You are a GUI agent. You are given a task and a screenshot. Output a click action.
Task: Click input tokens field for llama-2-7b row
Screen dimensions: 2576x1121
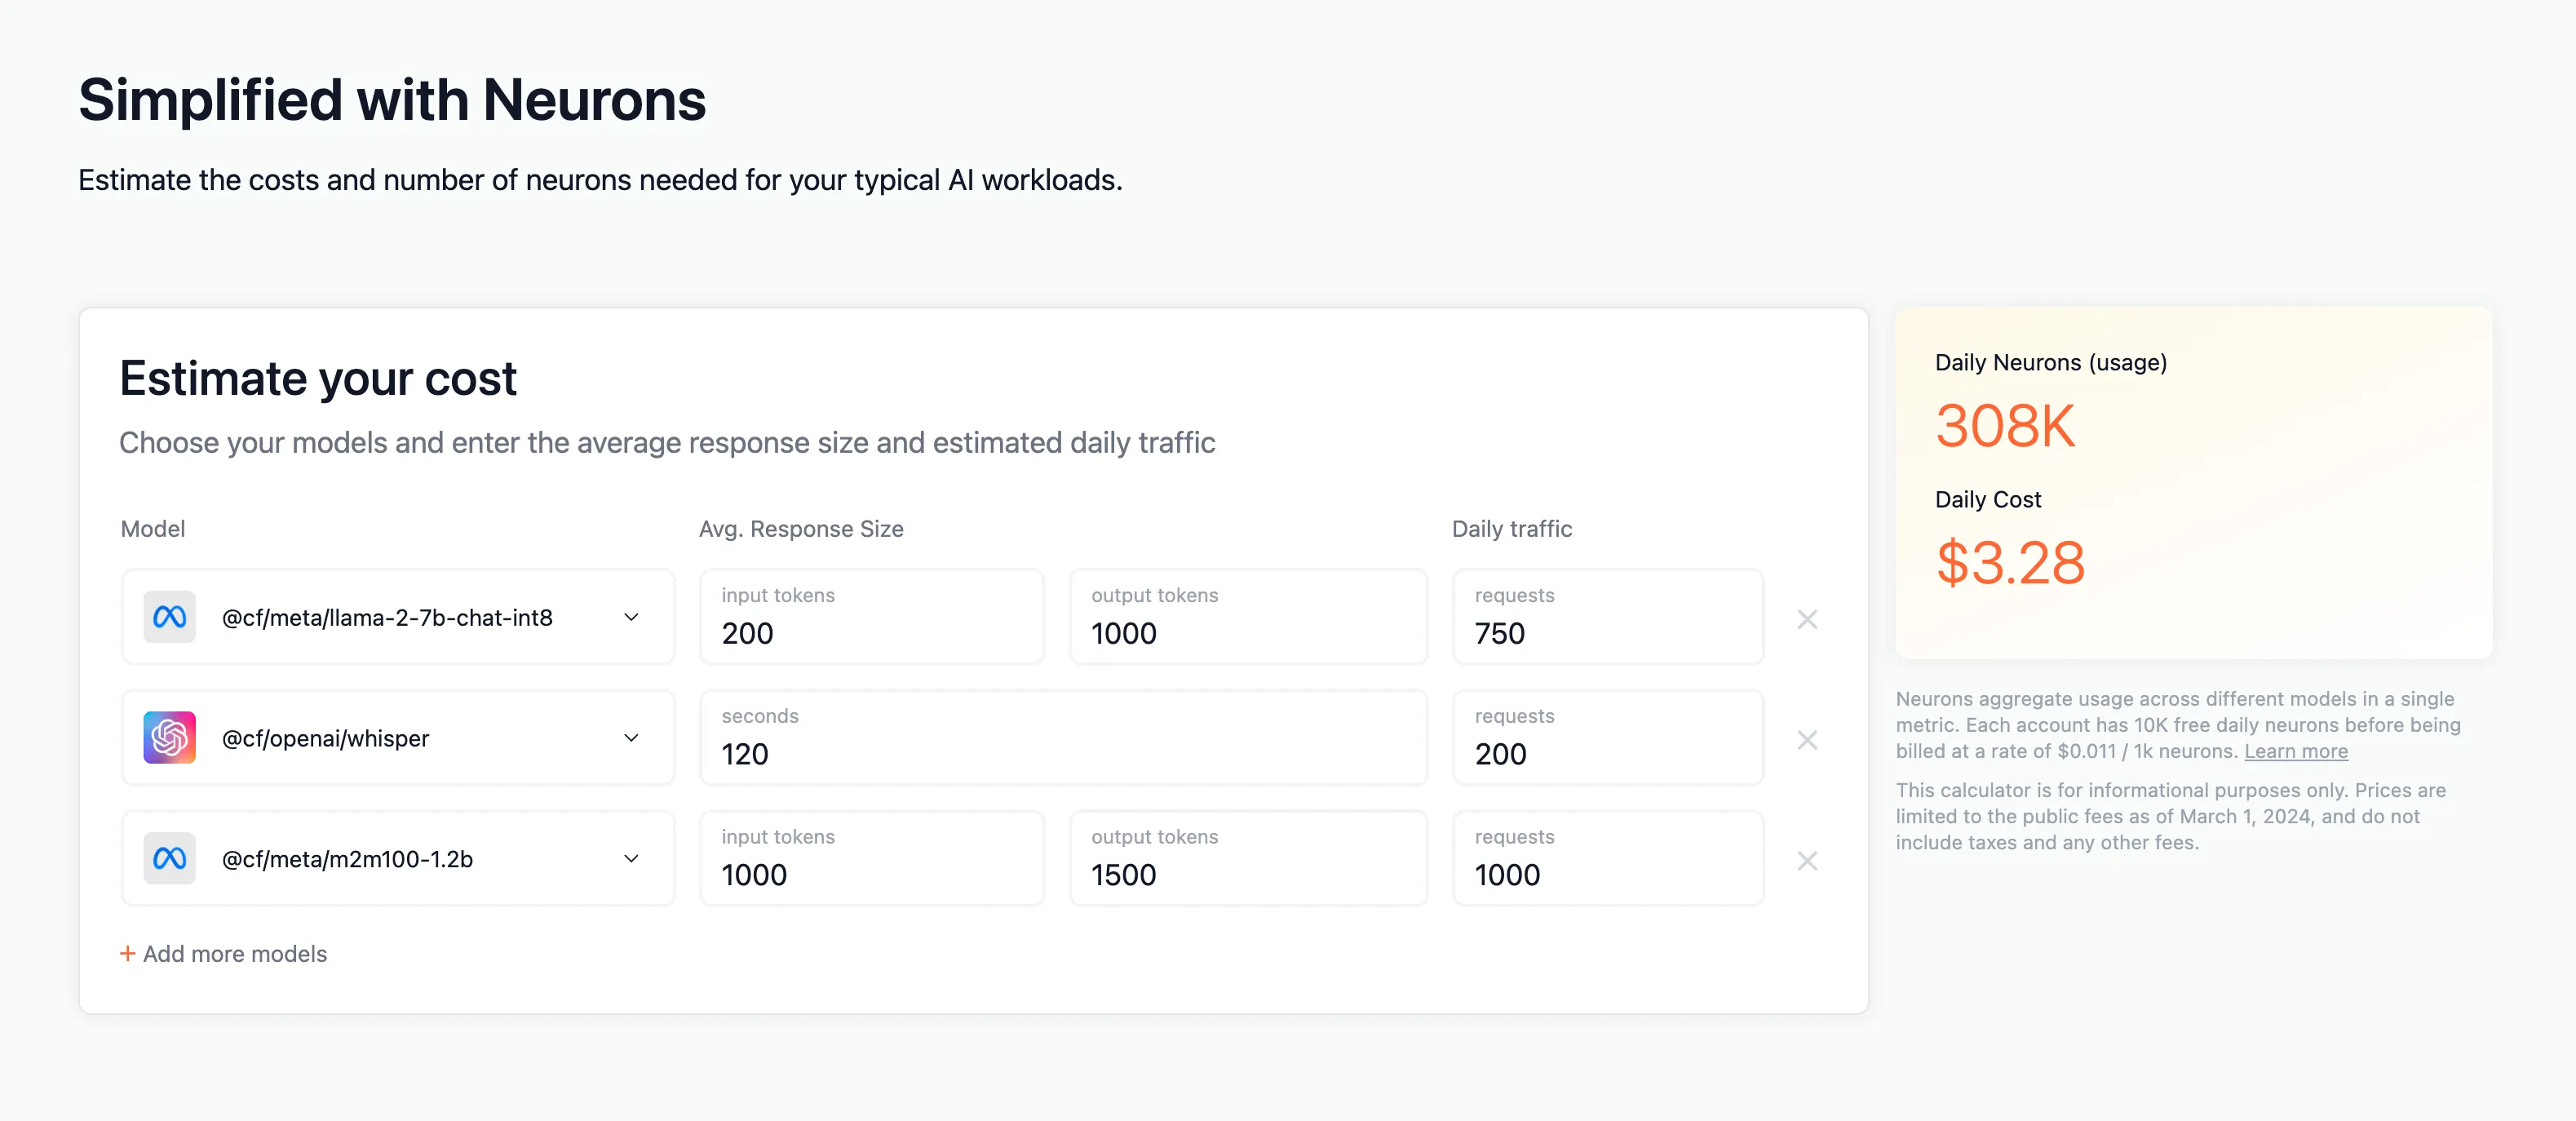tap(870, 633)
